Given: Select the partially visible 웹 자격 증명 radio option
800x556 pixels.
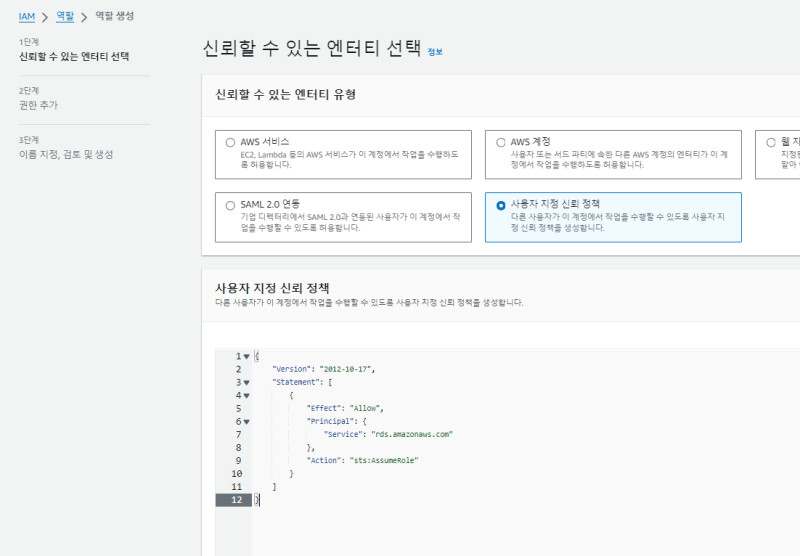Looking at the screenshot, I should (770, 143).
